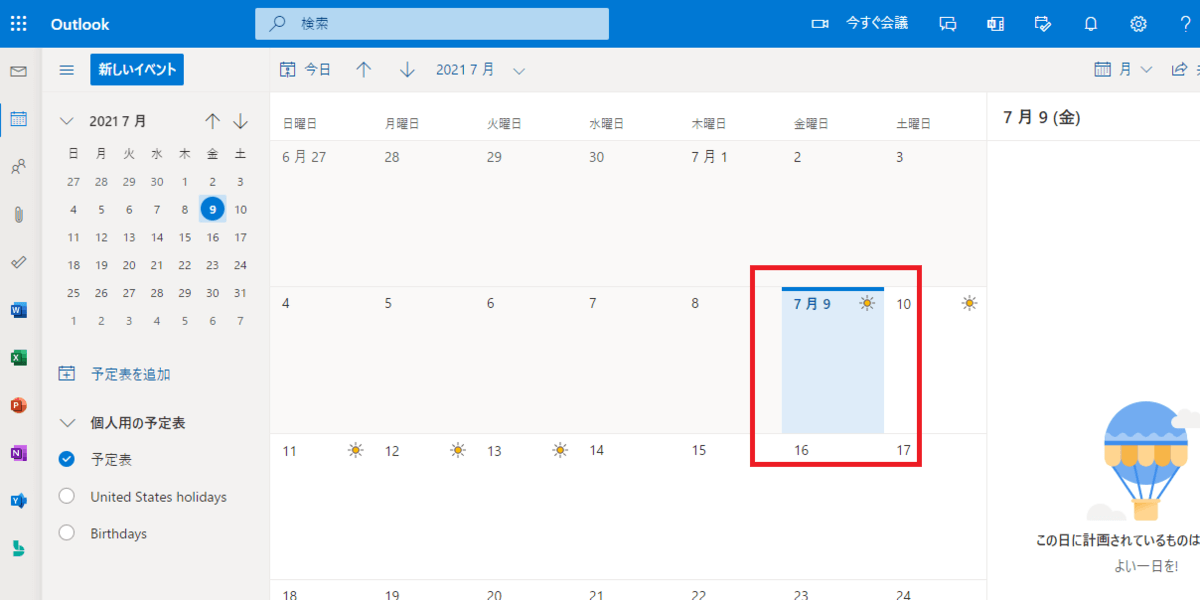Open Files paperclip icon in sidebar

pos(18,214)
